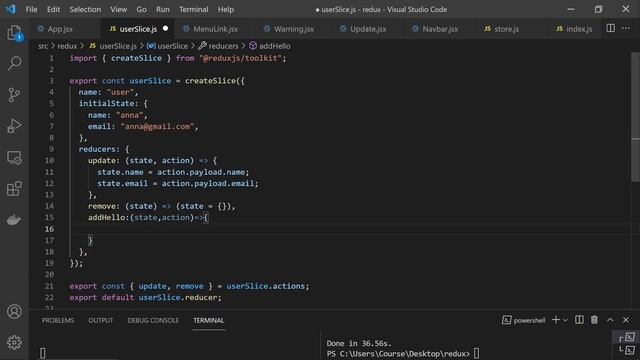The width and height of the screenshot is (640, 360).
Task: Open the View menu
Action: (118, 9)
